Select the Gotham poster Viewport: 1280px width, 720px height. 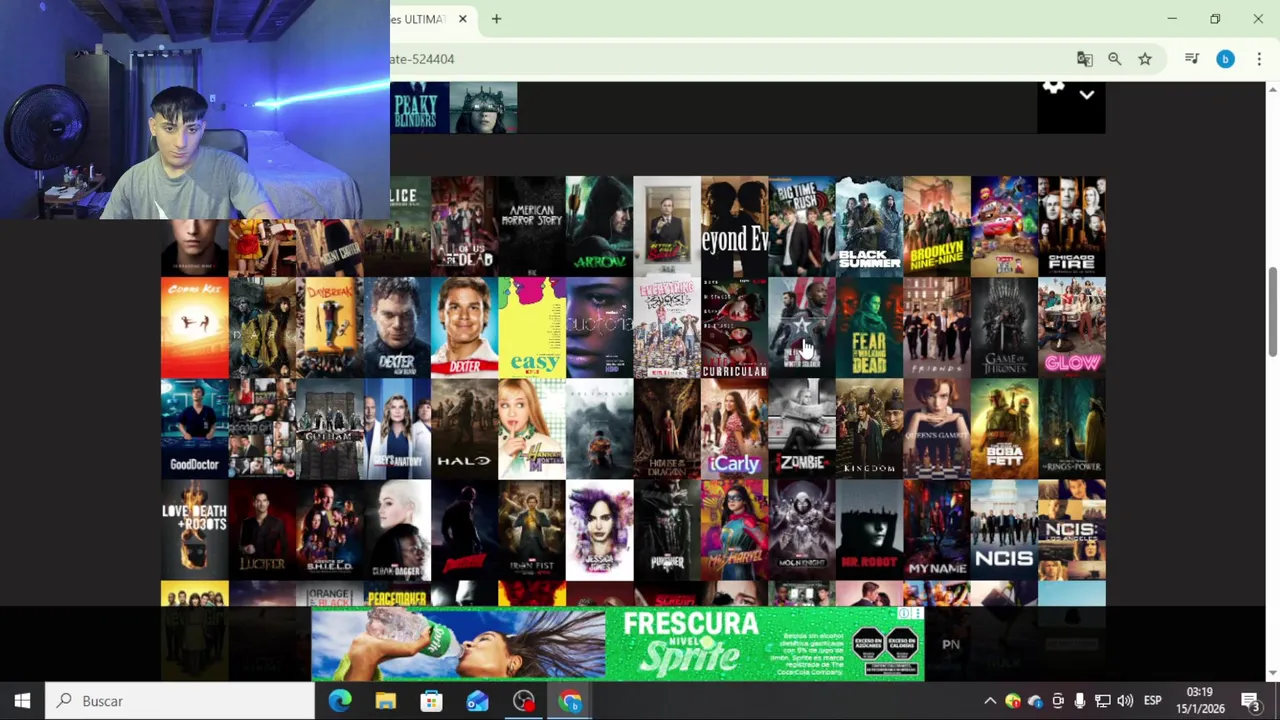click(x=329, y=429)
